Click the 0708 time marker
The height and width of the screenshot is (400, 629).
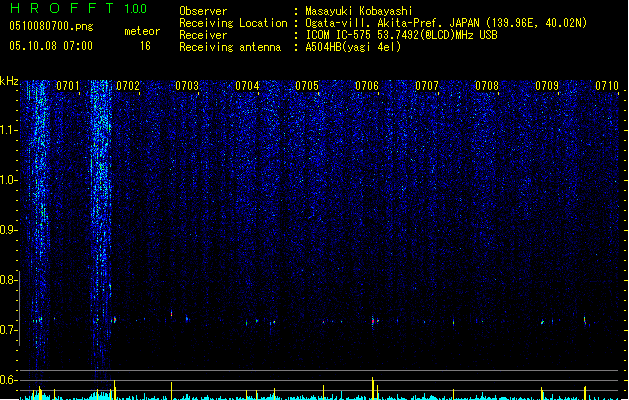(x=487, y=86)
